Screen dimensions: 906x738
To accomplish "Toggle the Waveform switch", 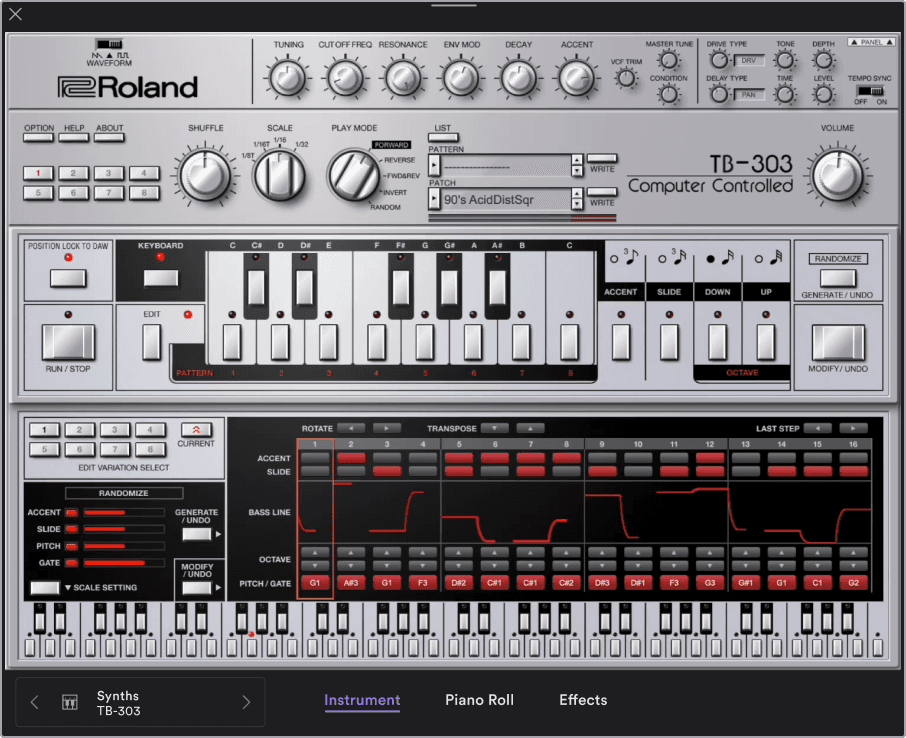I will [109, 44].
